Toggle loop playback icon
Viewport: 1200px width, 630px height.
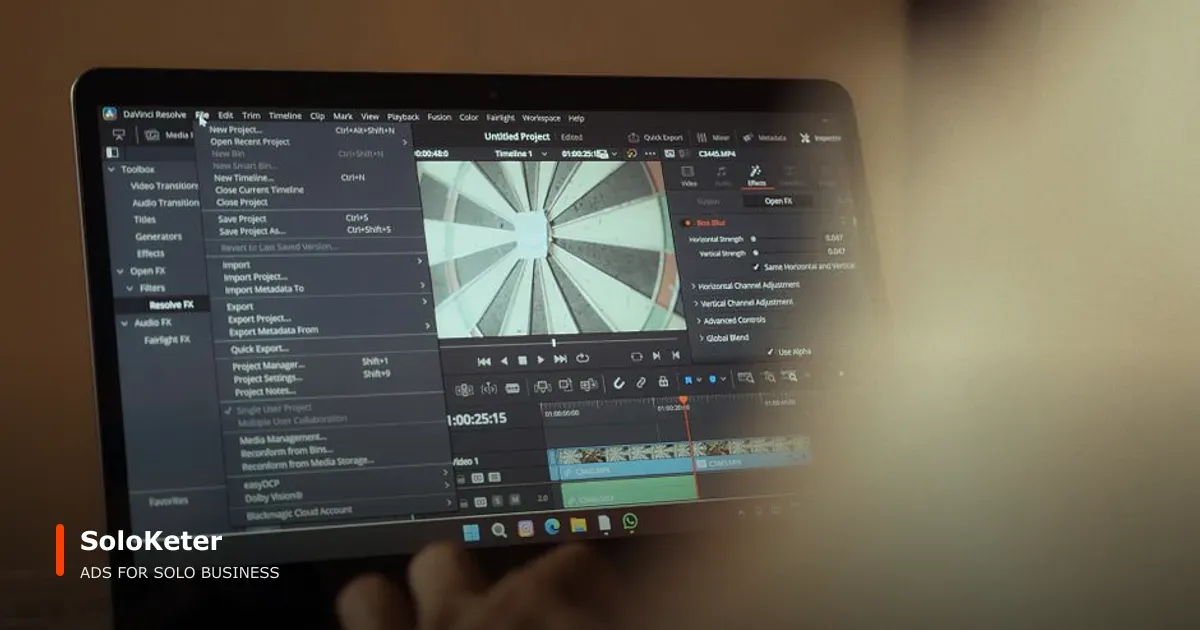point(582,358)
